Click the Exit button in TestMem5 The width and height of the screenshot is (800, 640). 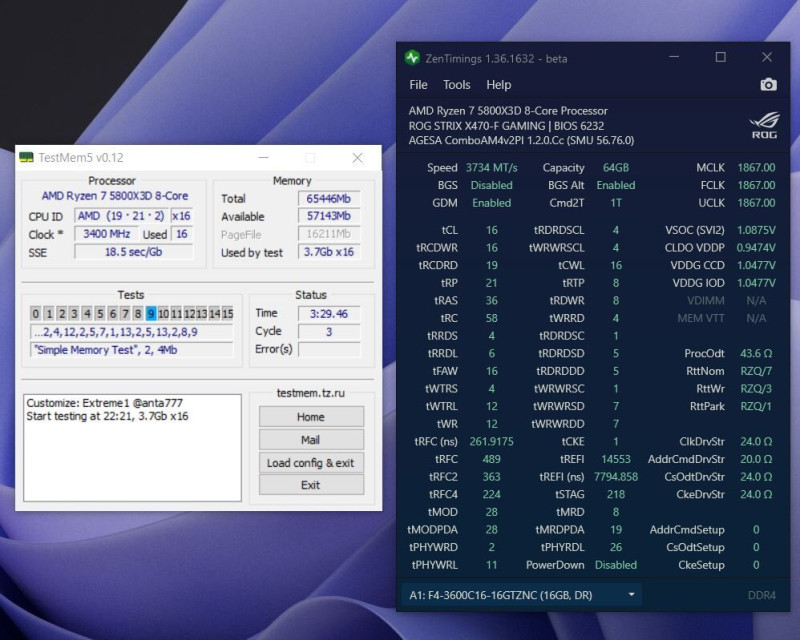coord(311,485)
